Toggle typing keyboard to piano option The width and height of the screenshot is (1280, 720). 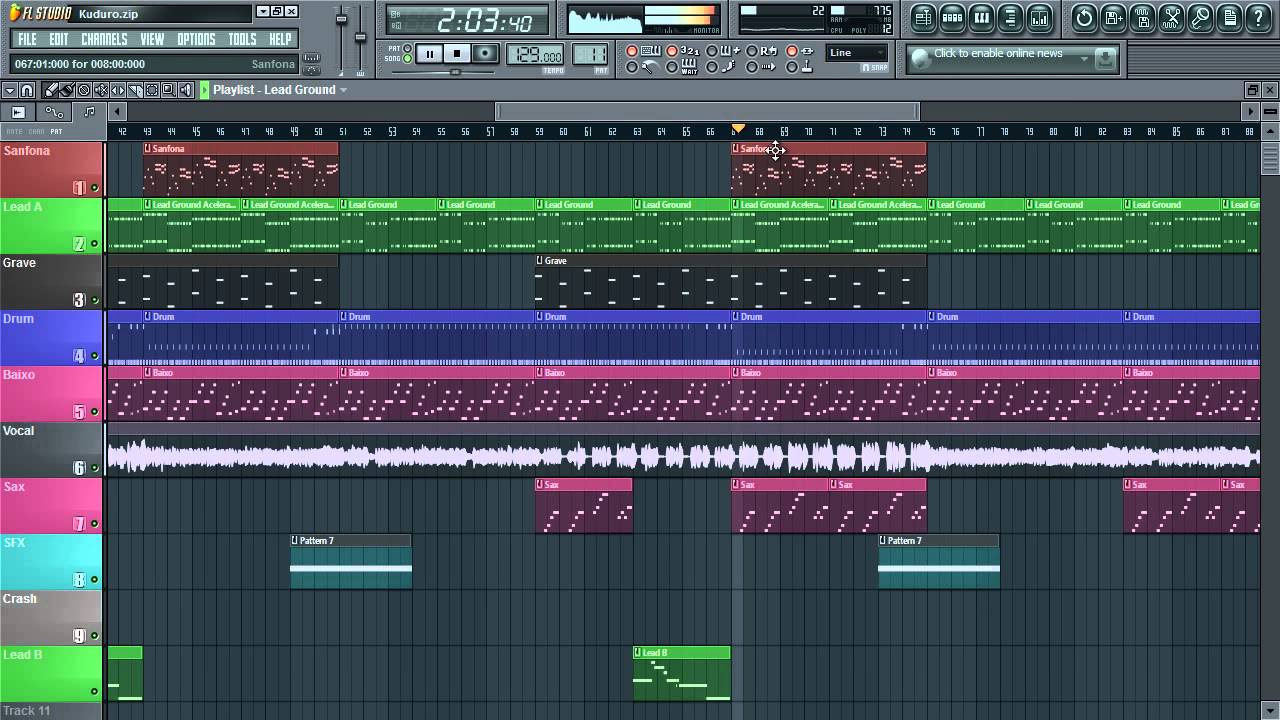(x=643, y=51)
